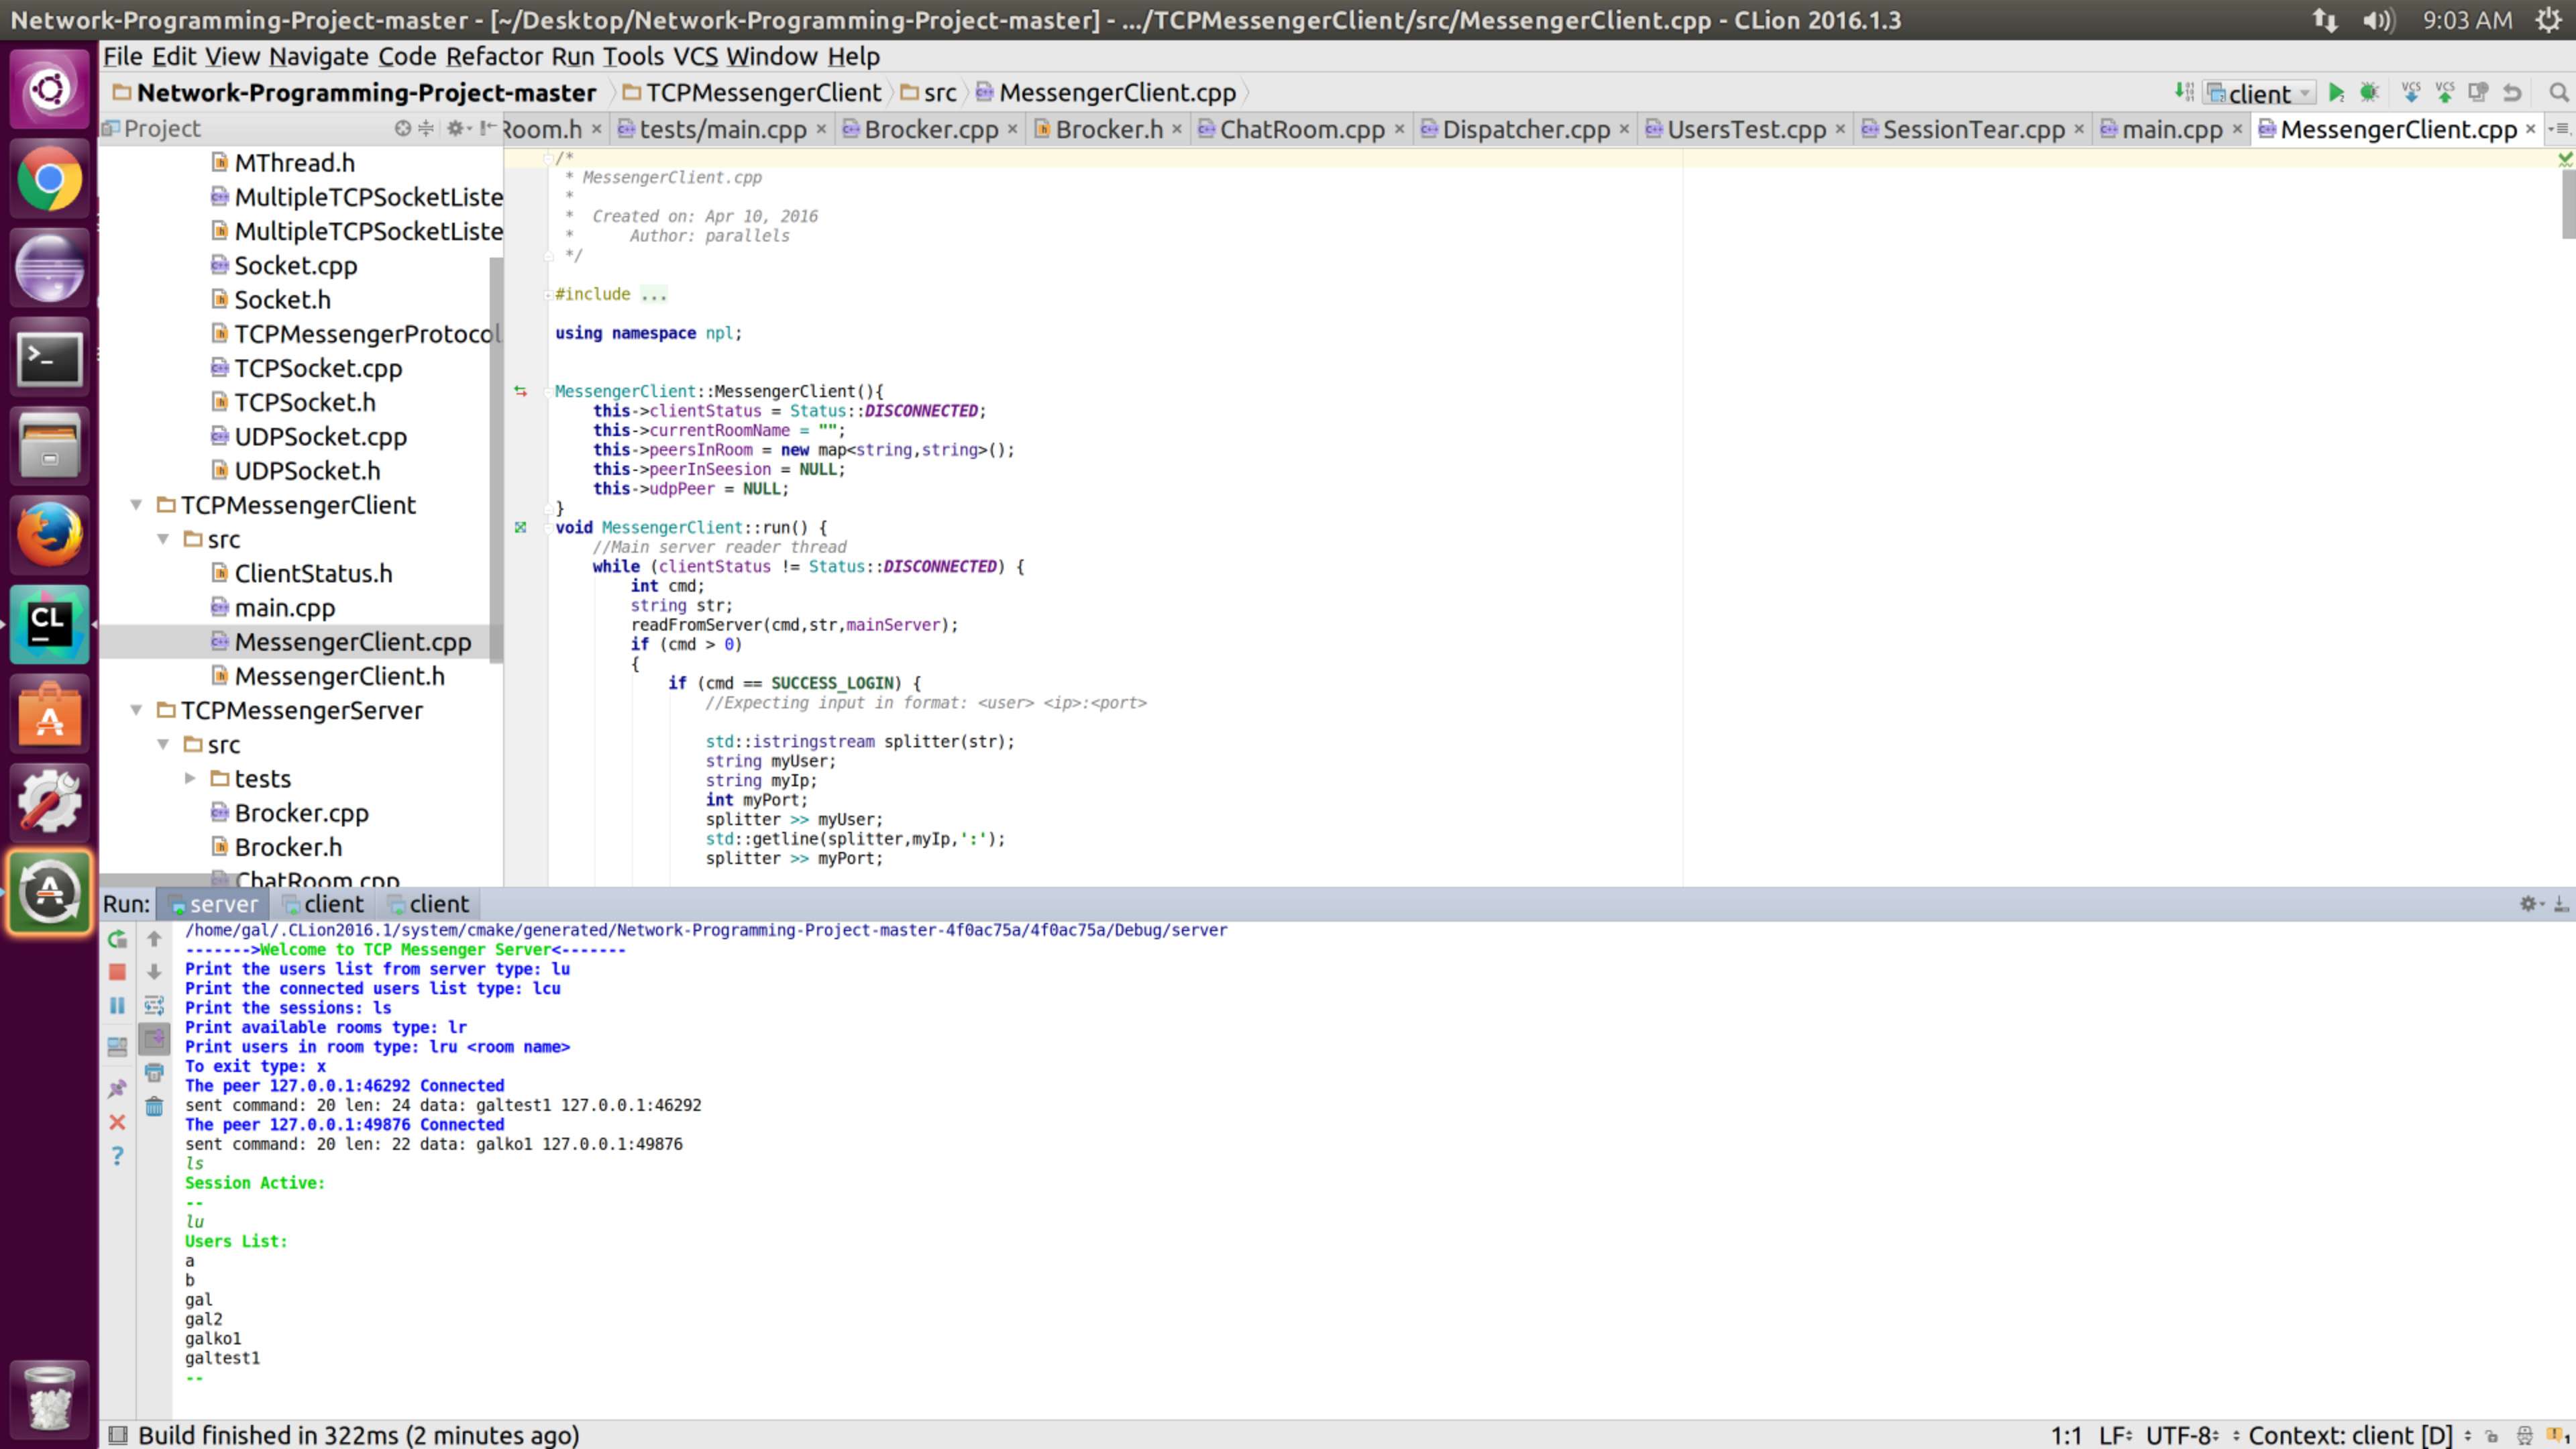
Task: Expand the tests folder in project tree
Action: pyautogui.click(x=190, y=778)
